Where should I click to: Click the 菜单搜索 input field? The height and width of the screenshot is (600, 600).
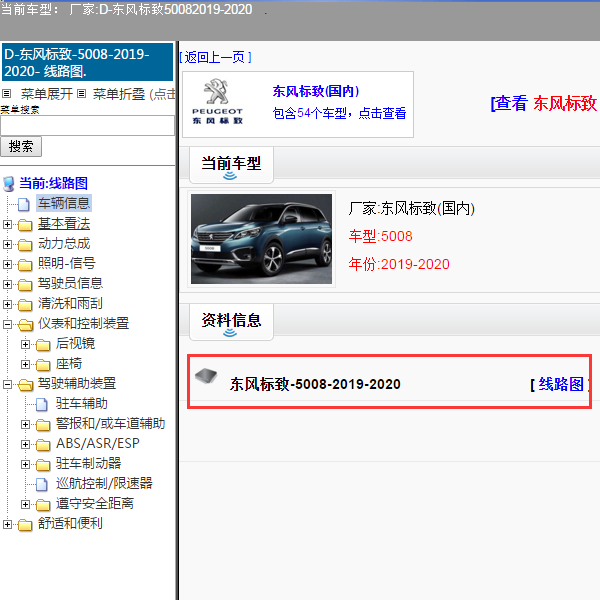(88, 126)
